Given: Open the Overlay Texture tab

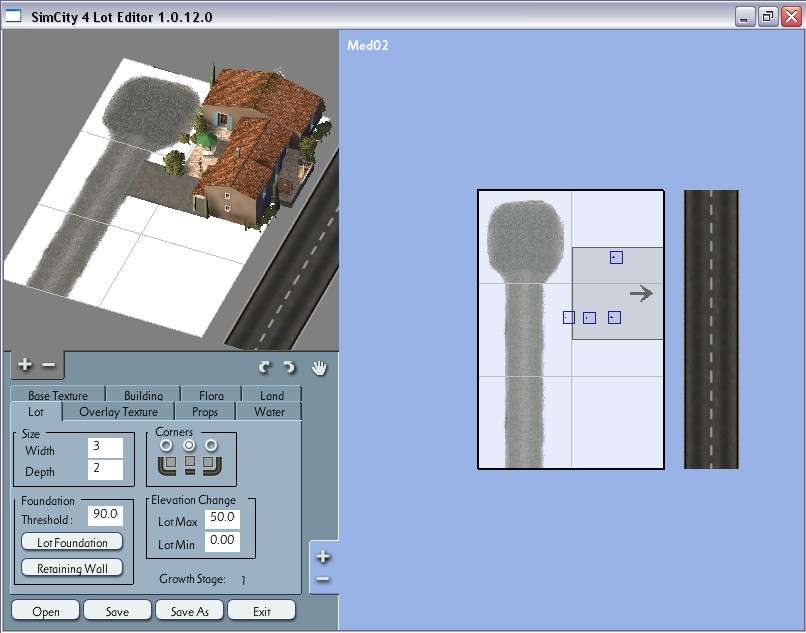Looking at the screenshot, I should pyautogui.click(x=118, y=412).
